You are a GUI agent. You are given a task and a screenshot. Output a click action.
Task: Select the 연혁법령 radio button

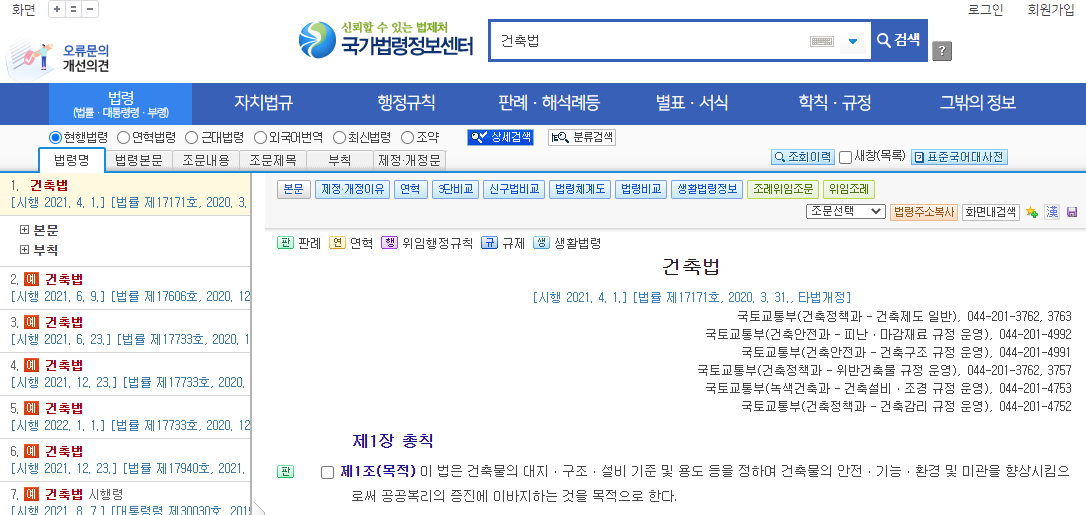[123, 138]
